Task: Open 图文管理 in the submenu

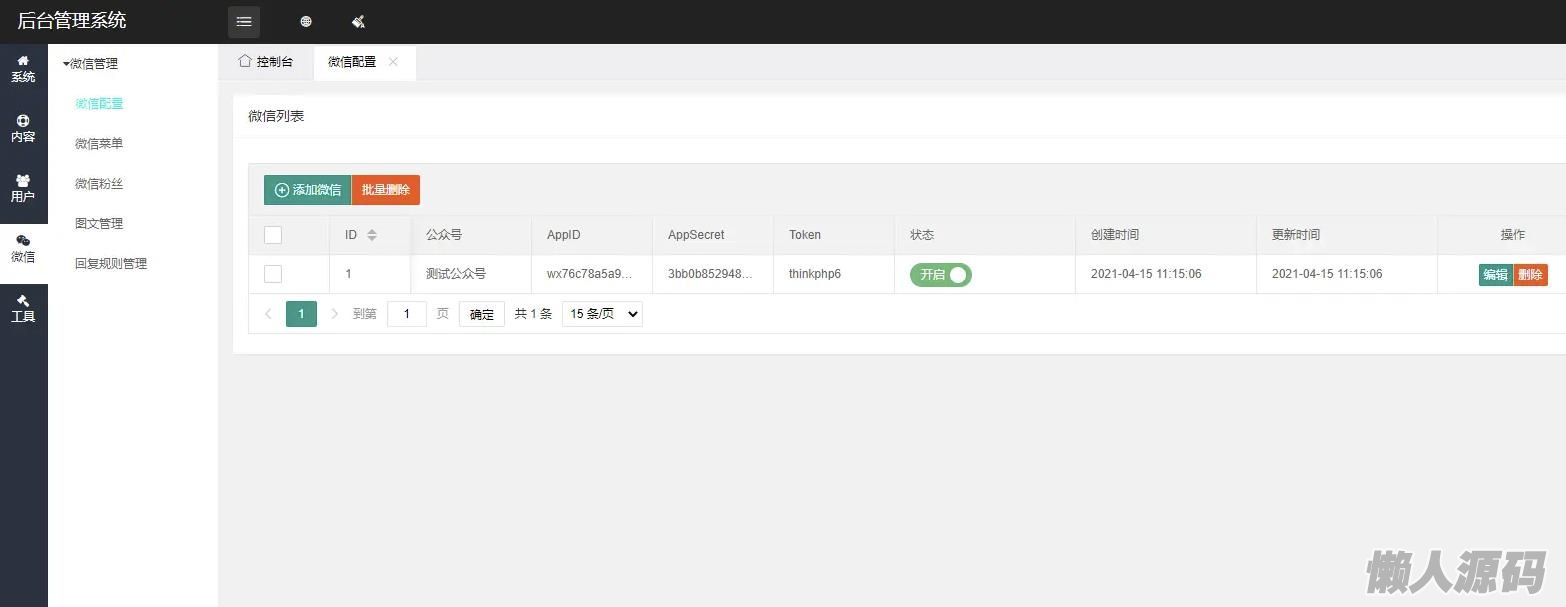Action: tap(99, 223)
